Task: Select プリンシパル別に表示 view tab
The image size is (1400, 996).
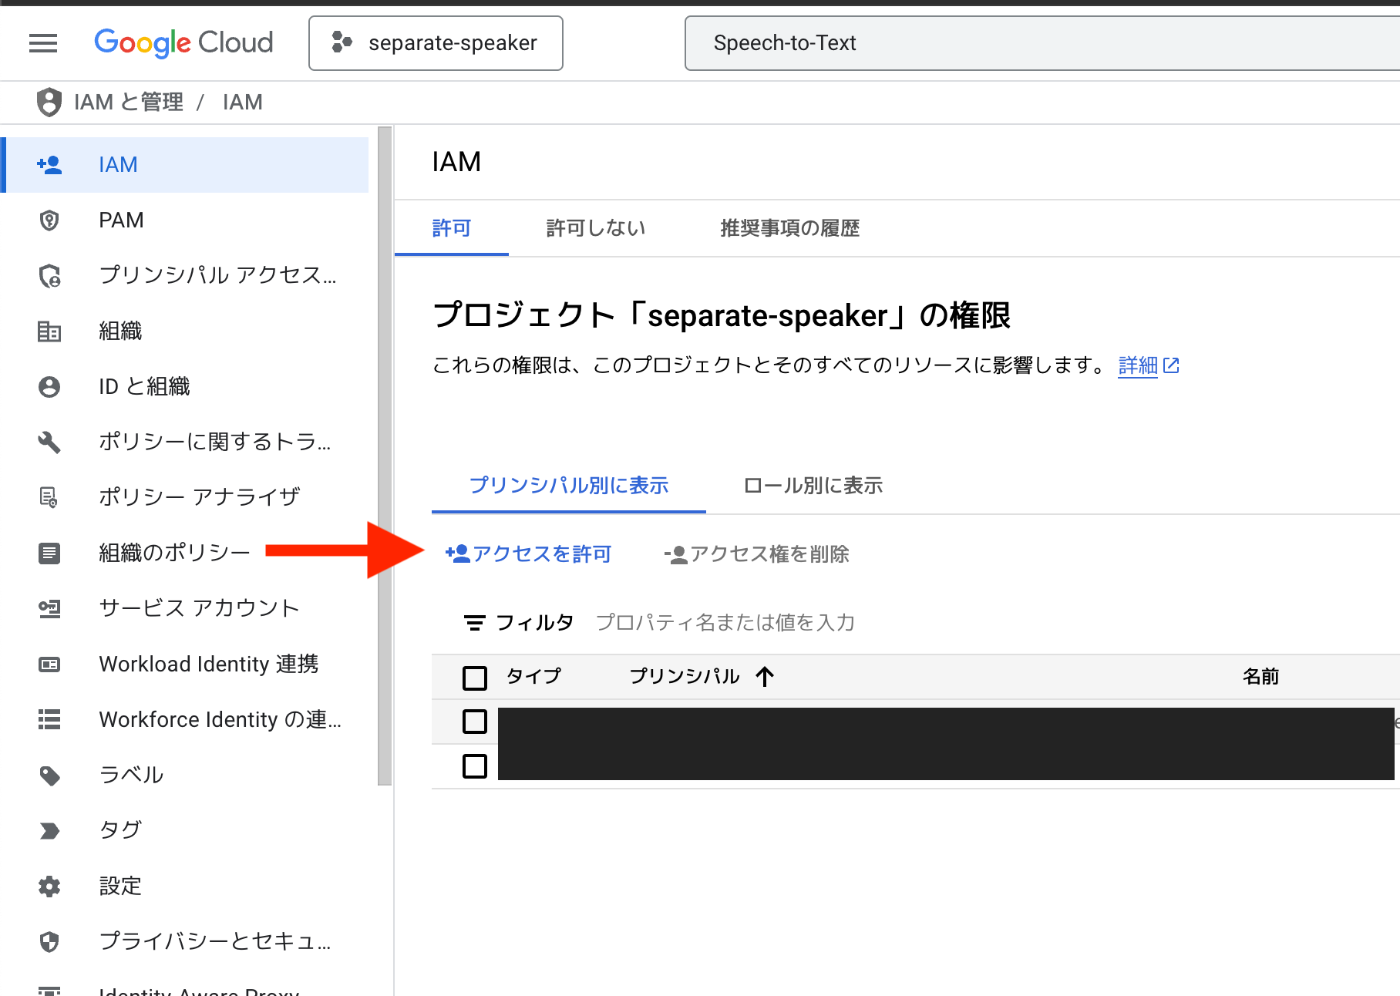Action: (x=569, y=485)
